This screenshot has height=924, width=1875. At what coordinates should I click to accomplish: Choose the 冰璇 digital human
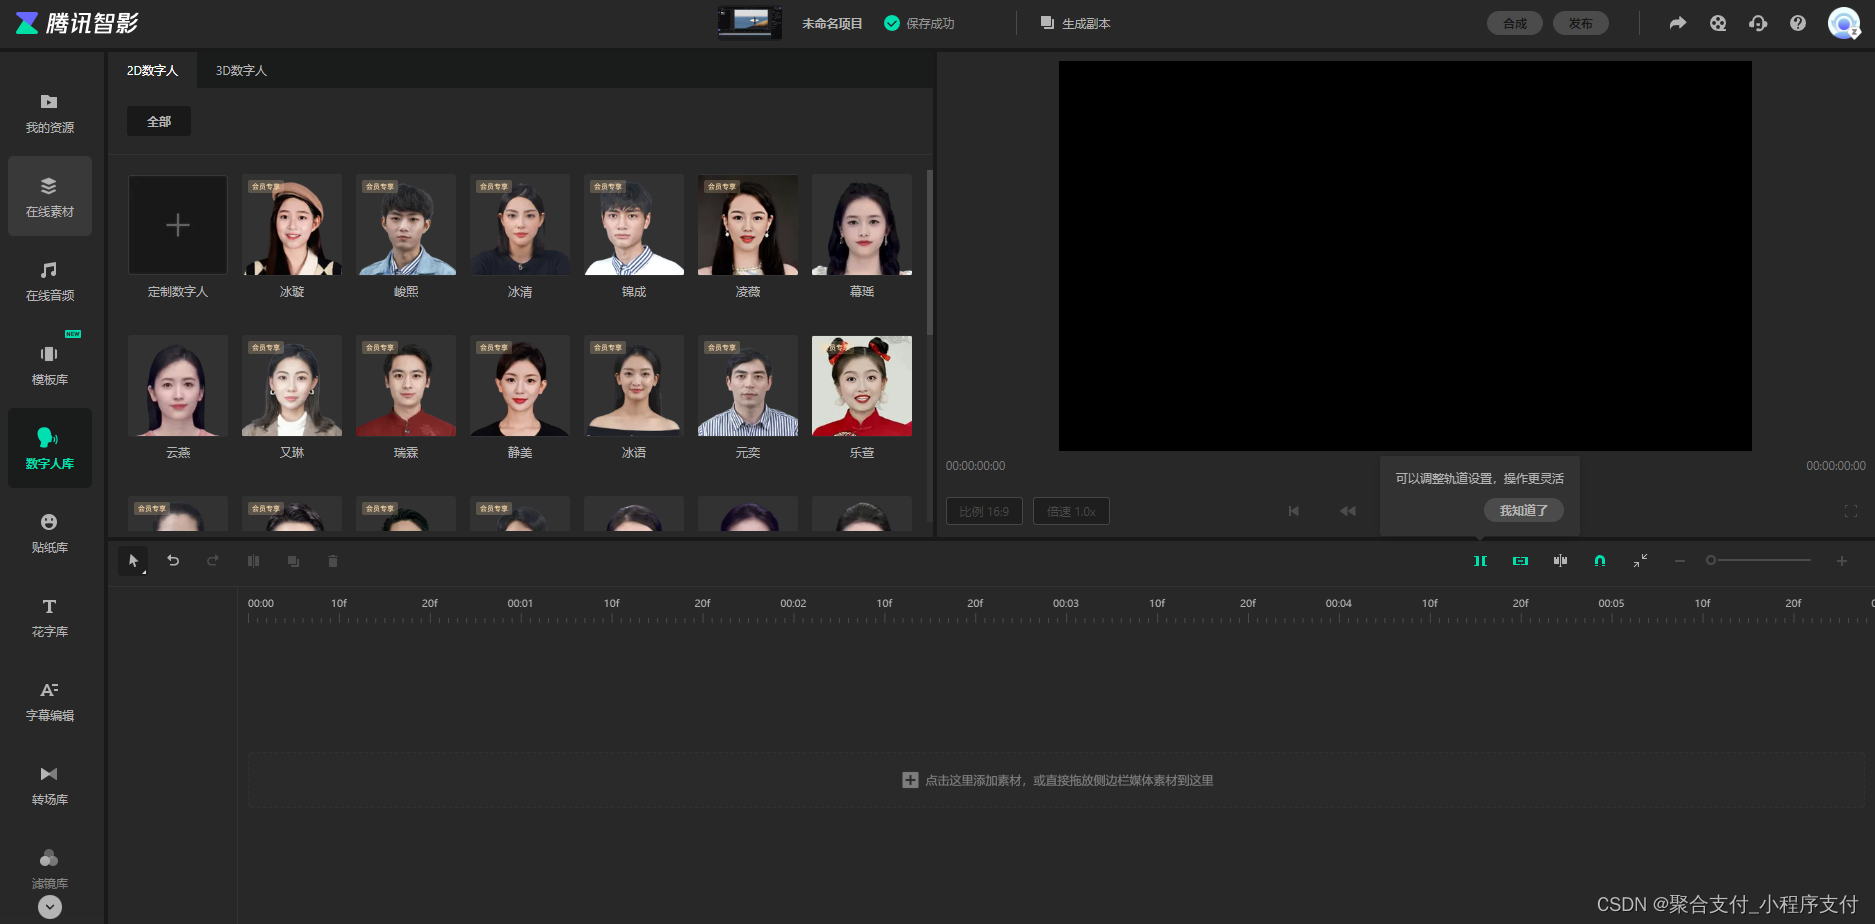tap(292, 225)
